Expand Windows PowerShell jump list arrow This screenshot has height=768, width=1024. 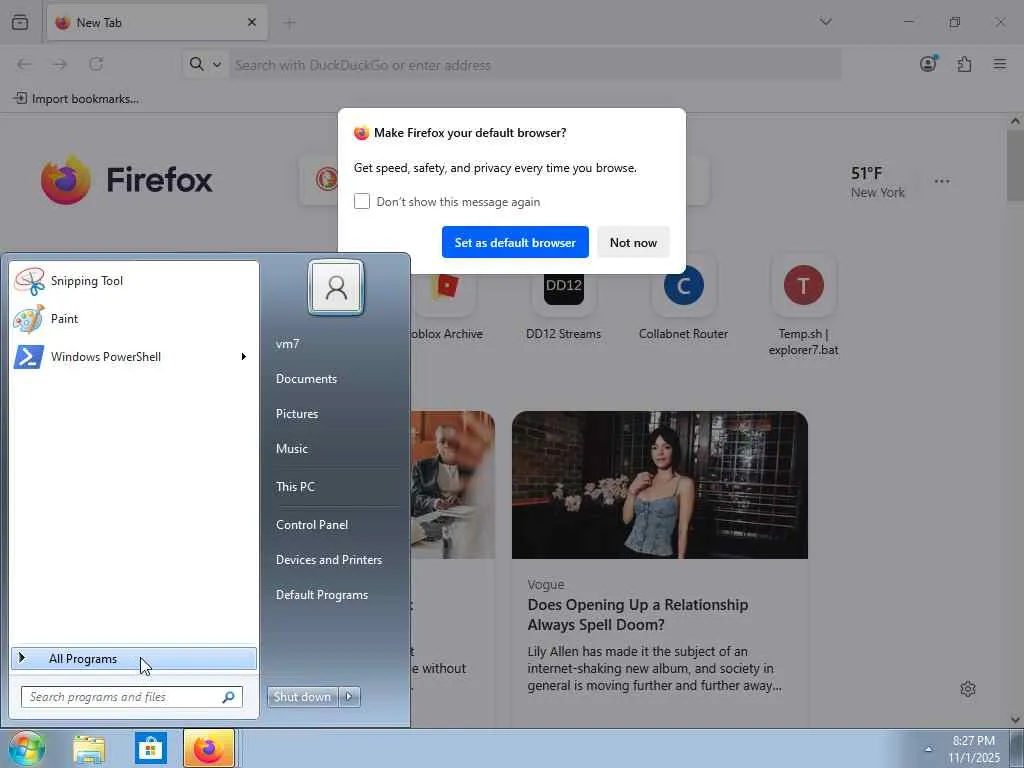[244, 357]
